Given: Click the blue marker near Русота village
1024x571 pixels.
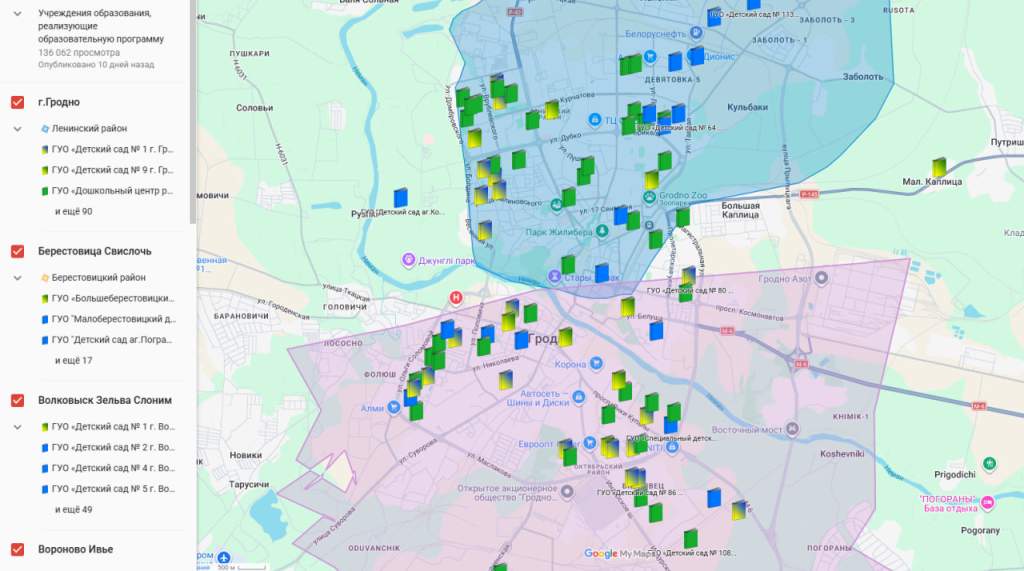Looking at the screenshot, I should (x=400, y=197).
